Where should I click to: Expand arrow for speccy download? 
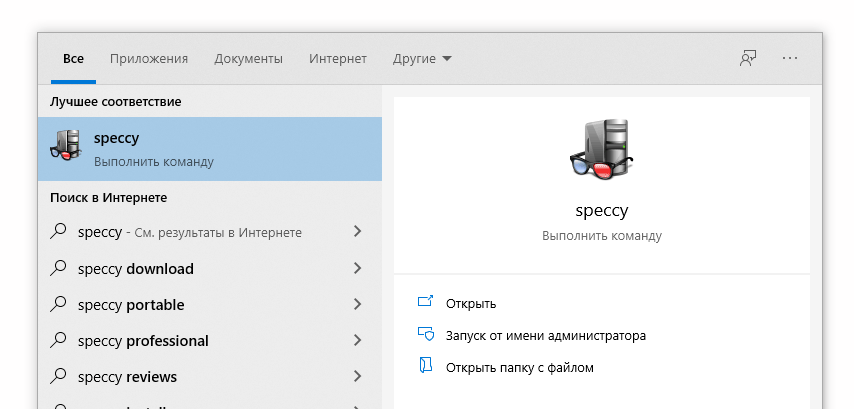357,268
